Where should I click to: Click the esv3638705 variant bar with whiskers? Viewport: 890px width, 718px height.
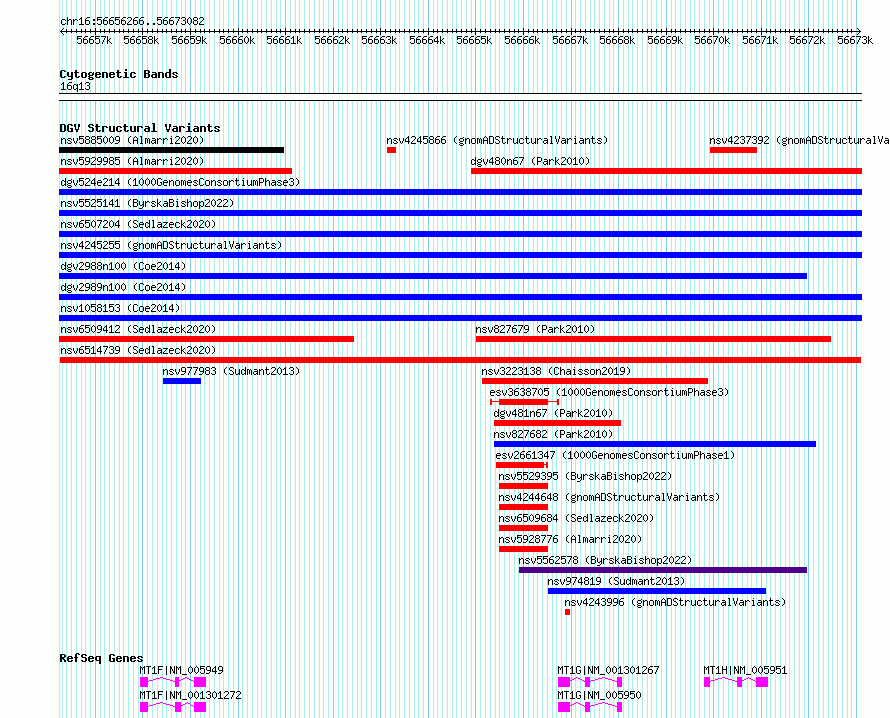click(x=524, y=402)
